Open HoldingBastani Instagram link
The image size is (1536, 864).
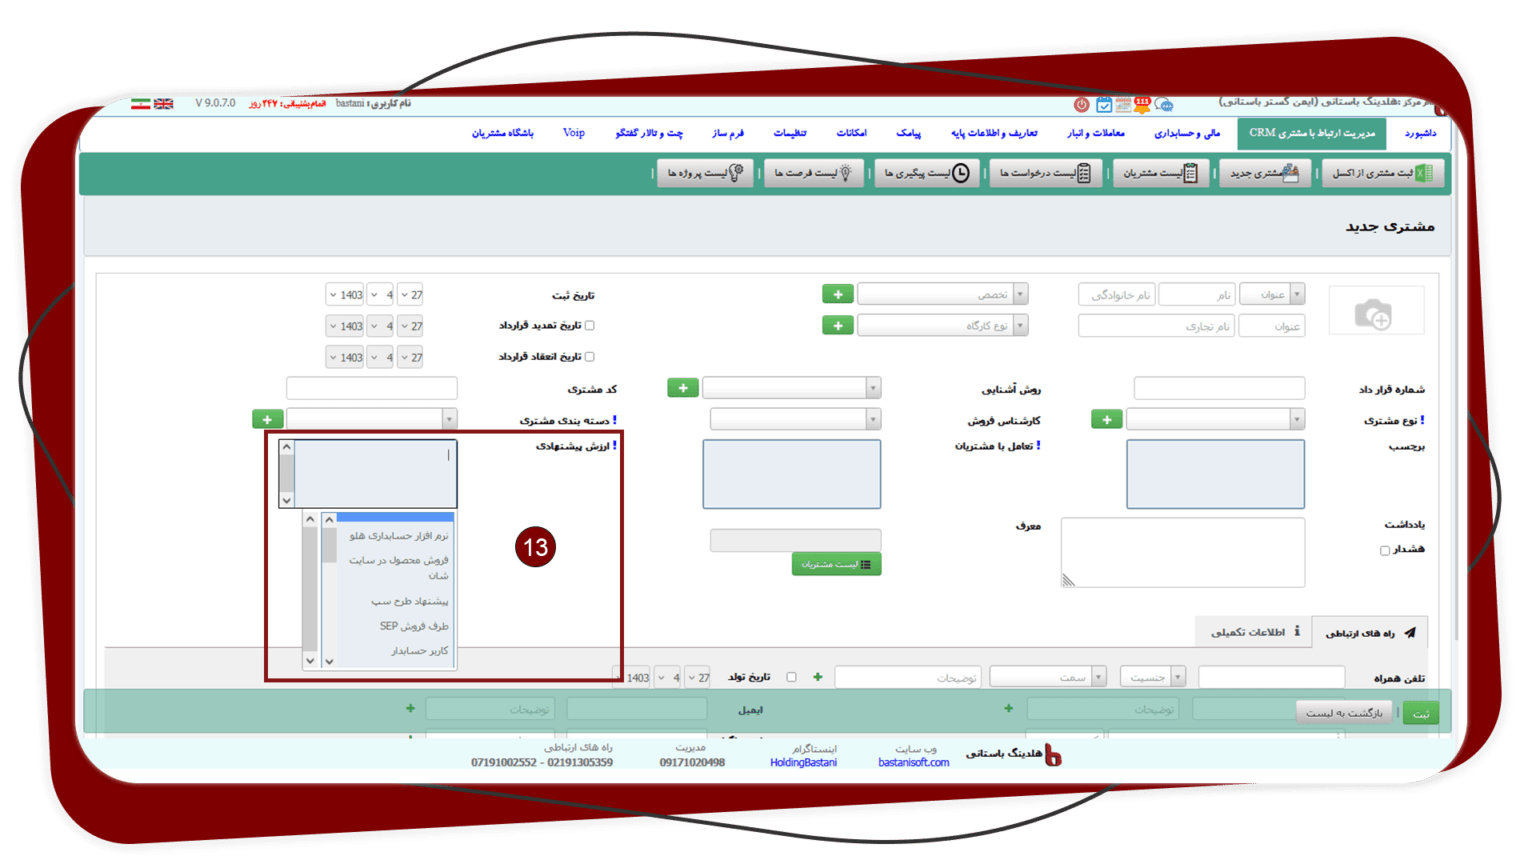803,762
